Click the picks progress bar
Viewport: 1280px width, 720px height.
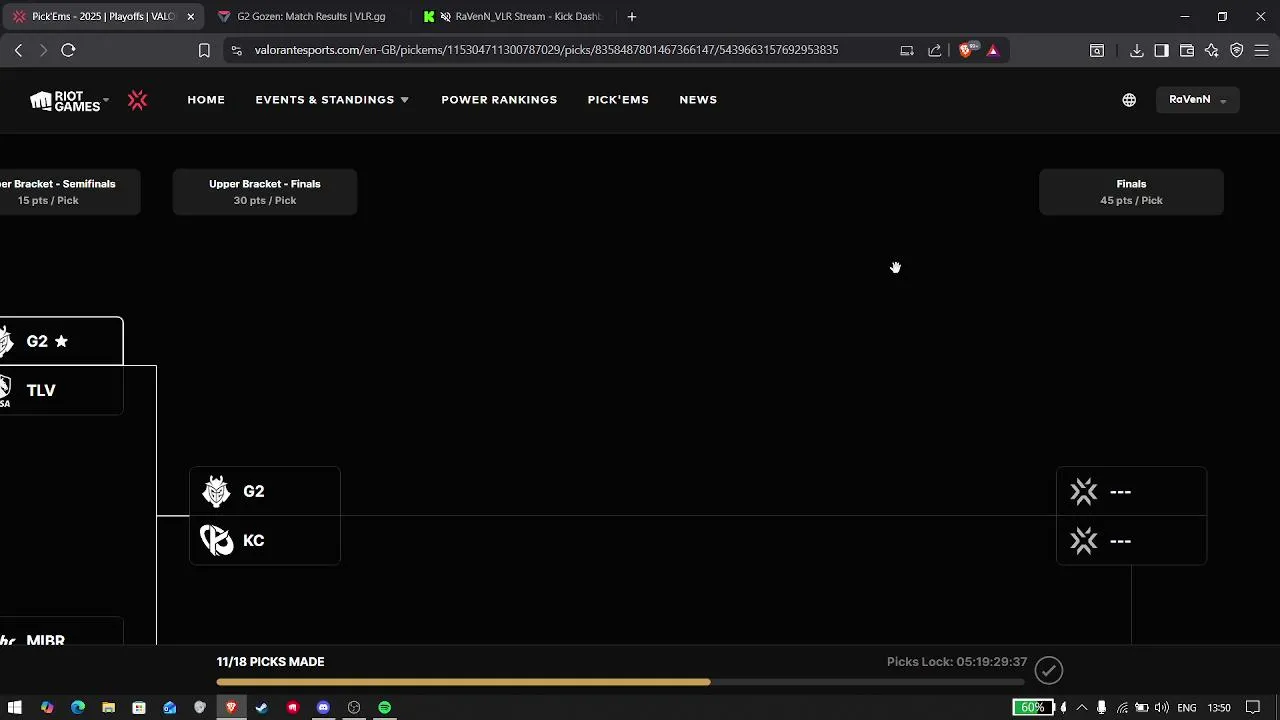click(x=620, y=683)
